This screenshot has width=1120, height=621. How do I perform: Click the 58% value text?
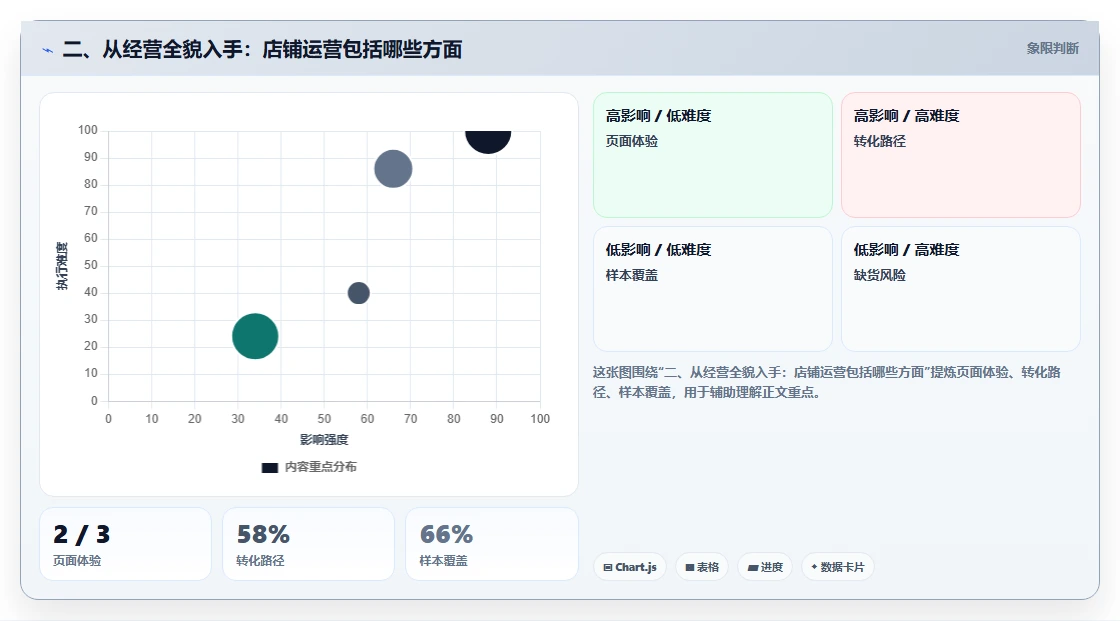tap(263, 534)
